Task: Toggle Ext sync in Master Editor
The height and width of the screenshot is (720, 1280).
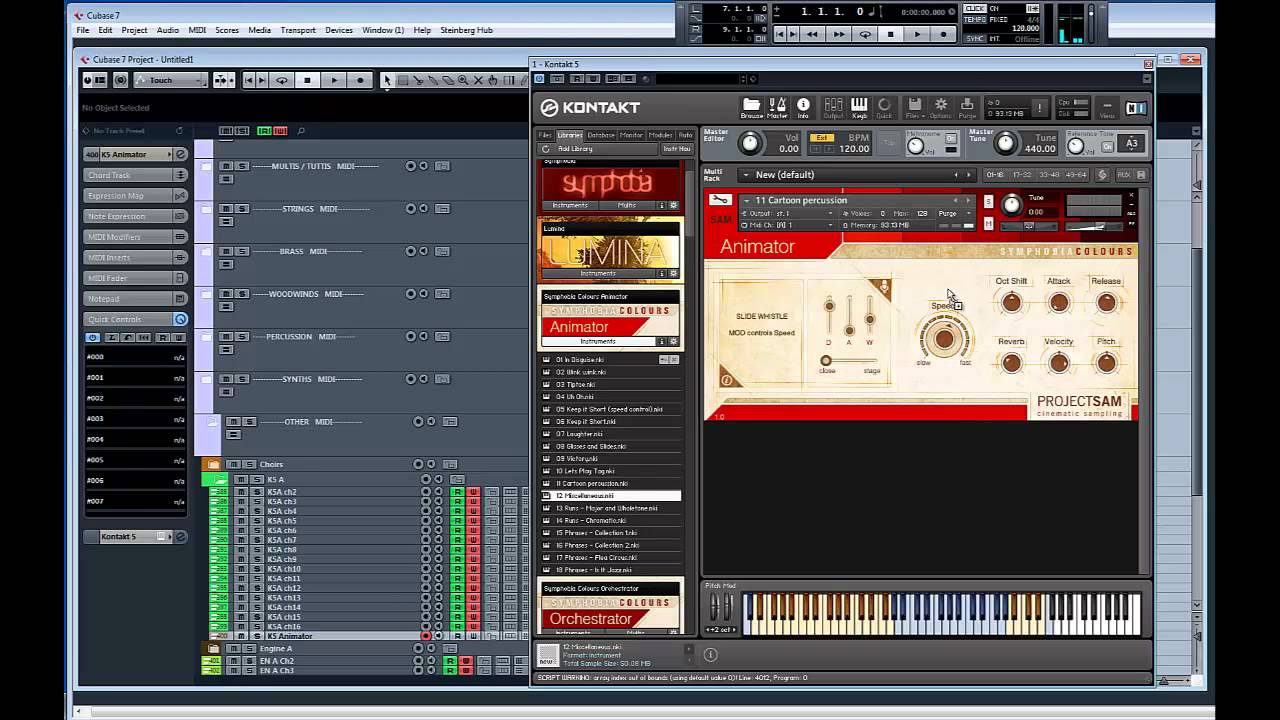Action: pyautogui.click(x=821, y=138)
